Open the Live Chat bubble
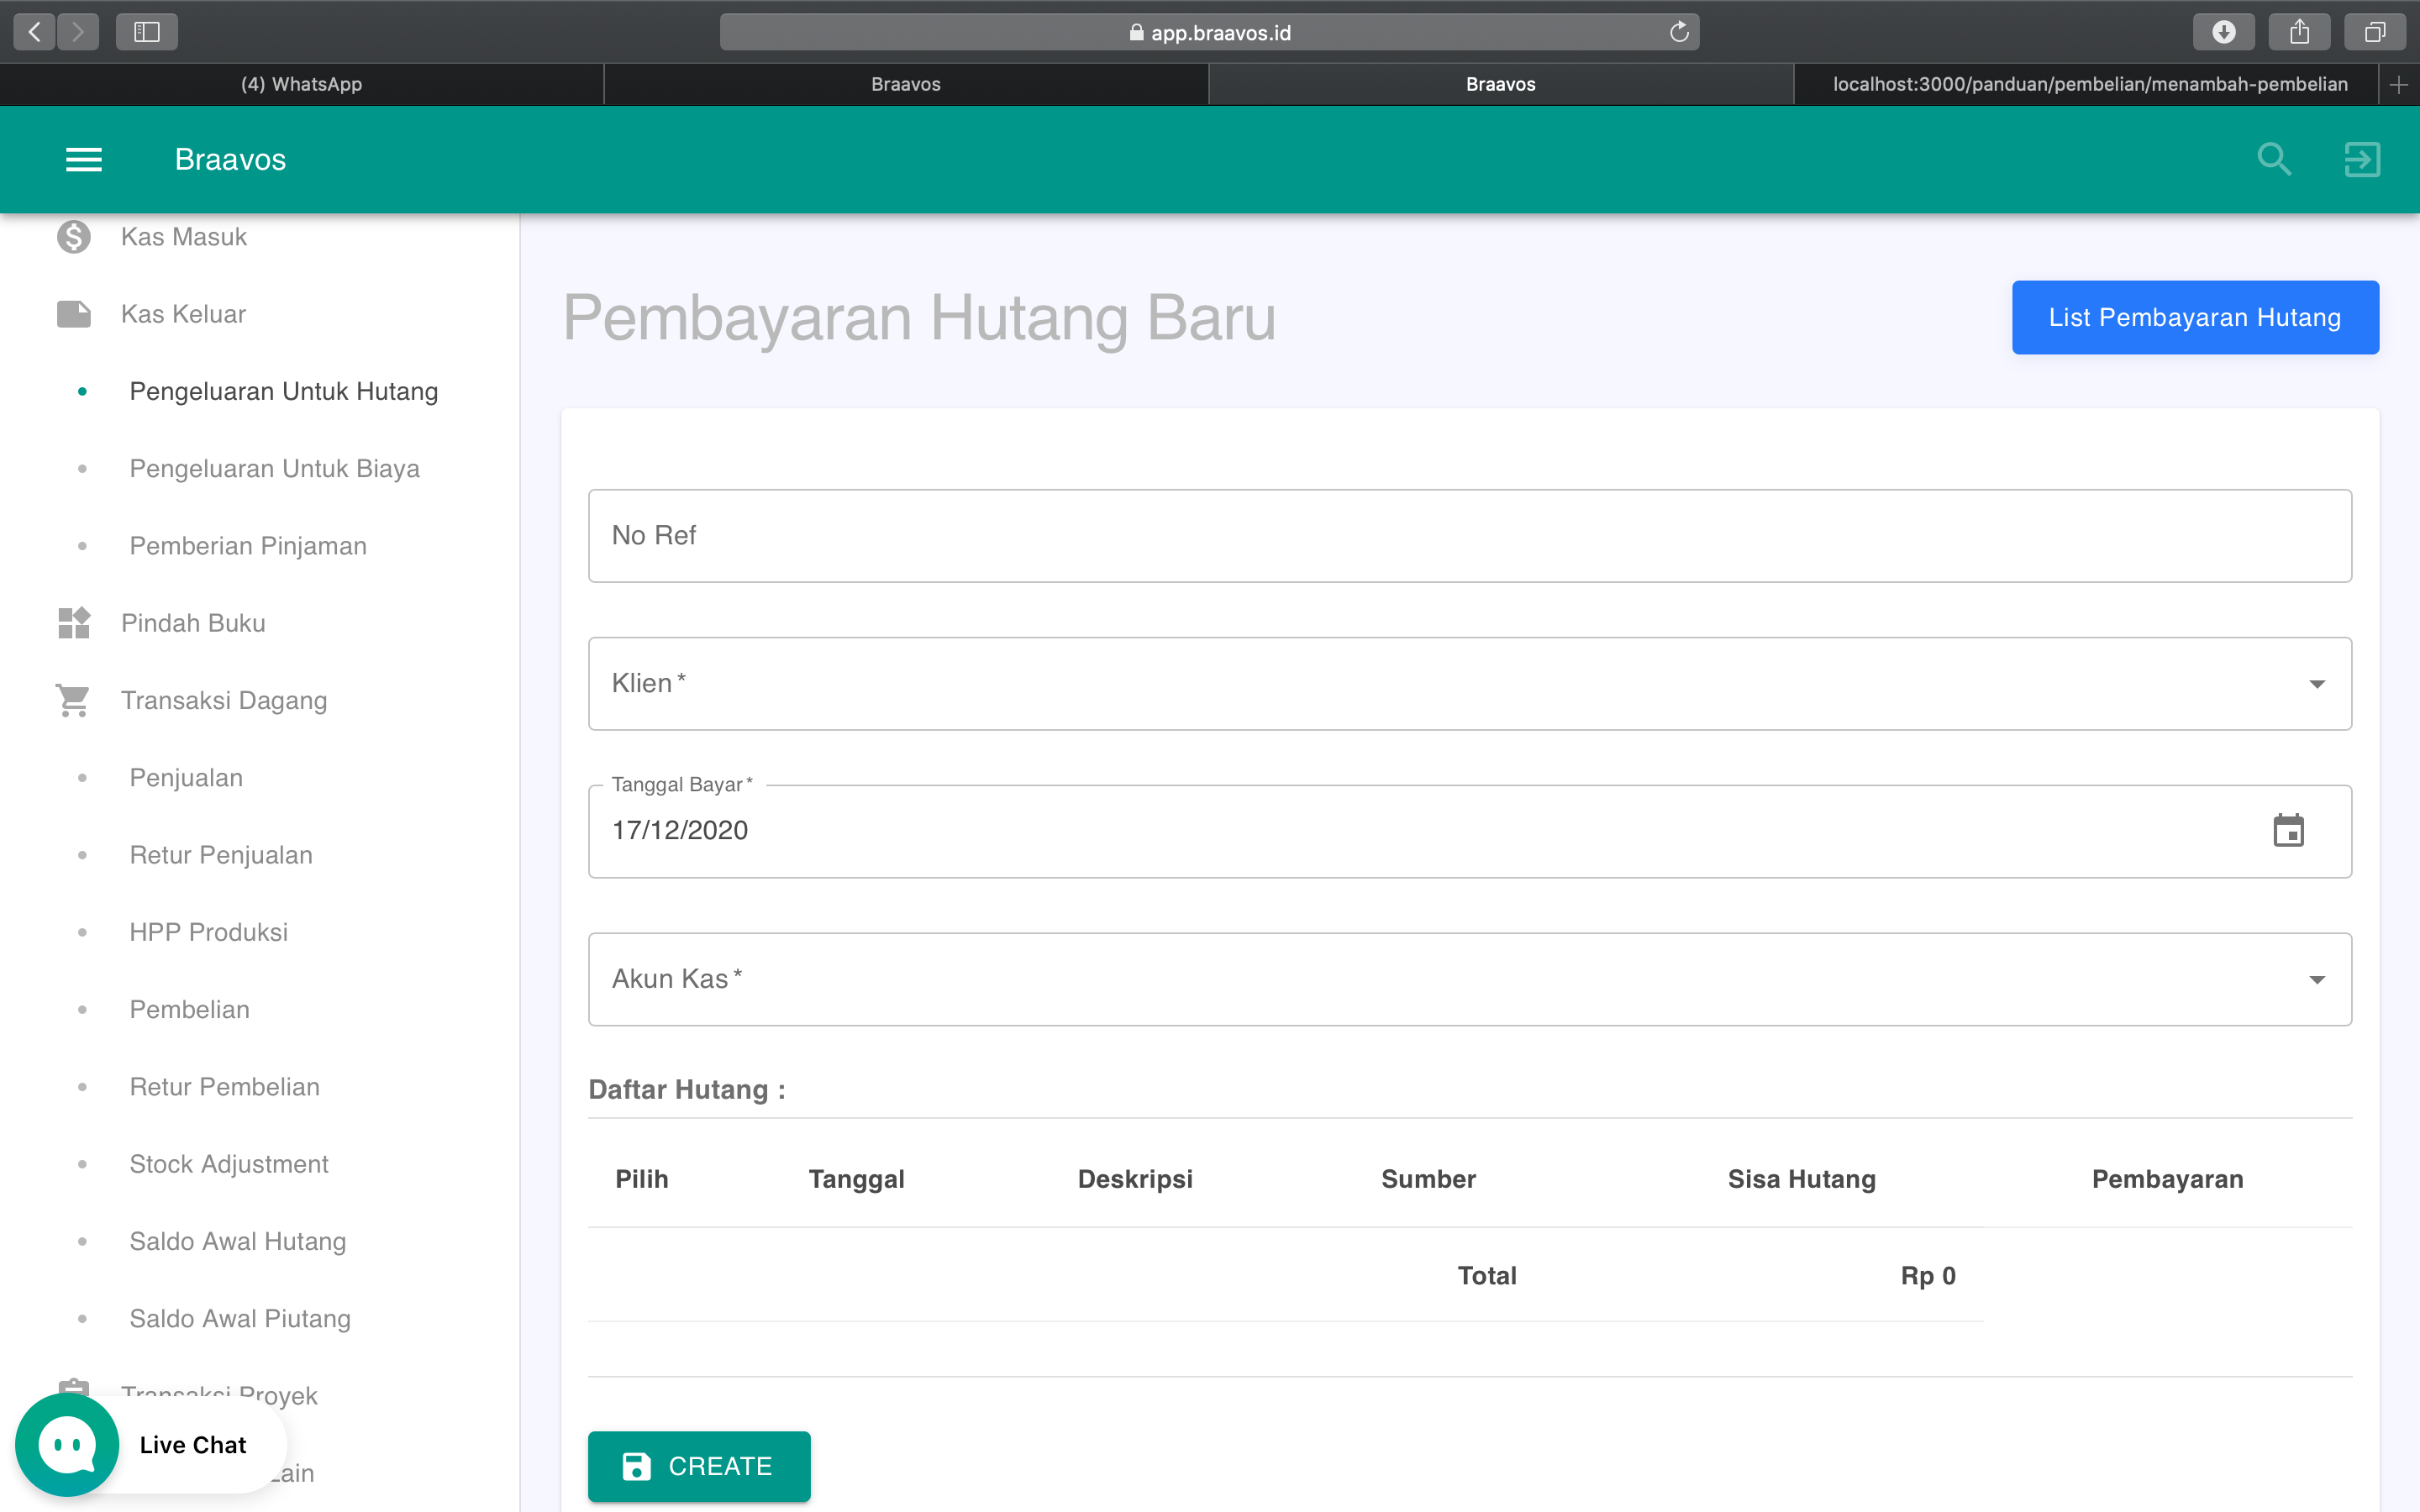Image resolution: width=2420 pixels, height=1512 pixels. pyautogui.click(x=66, y=1443)
